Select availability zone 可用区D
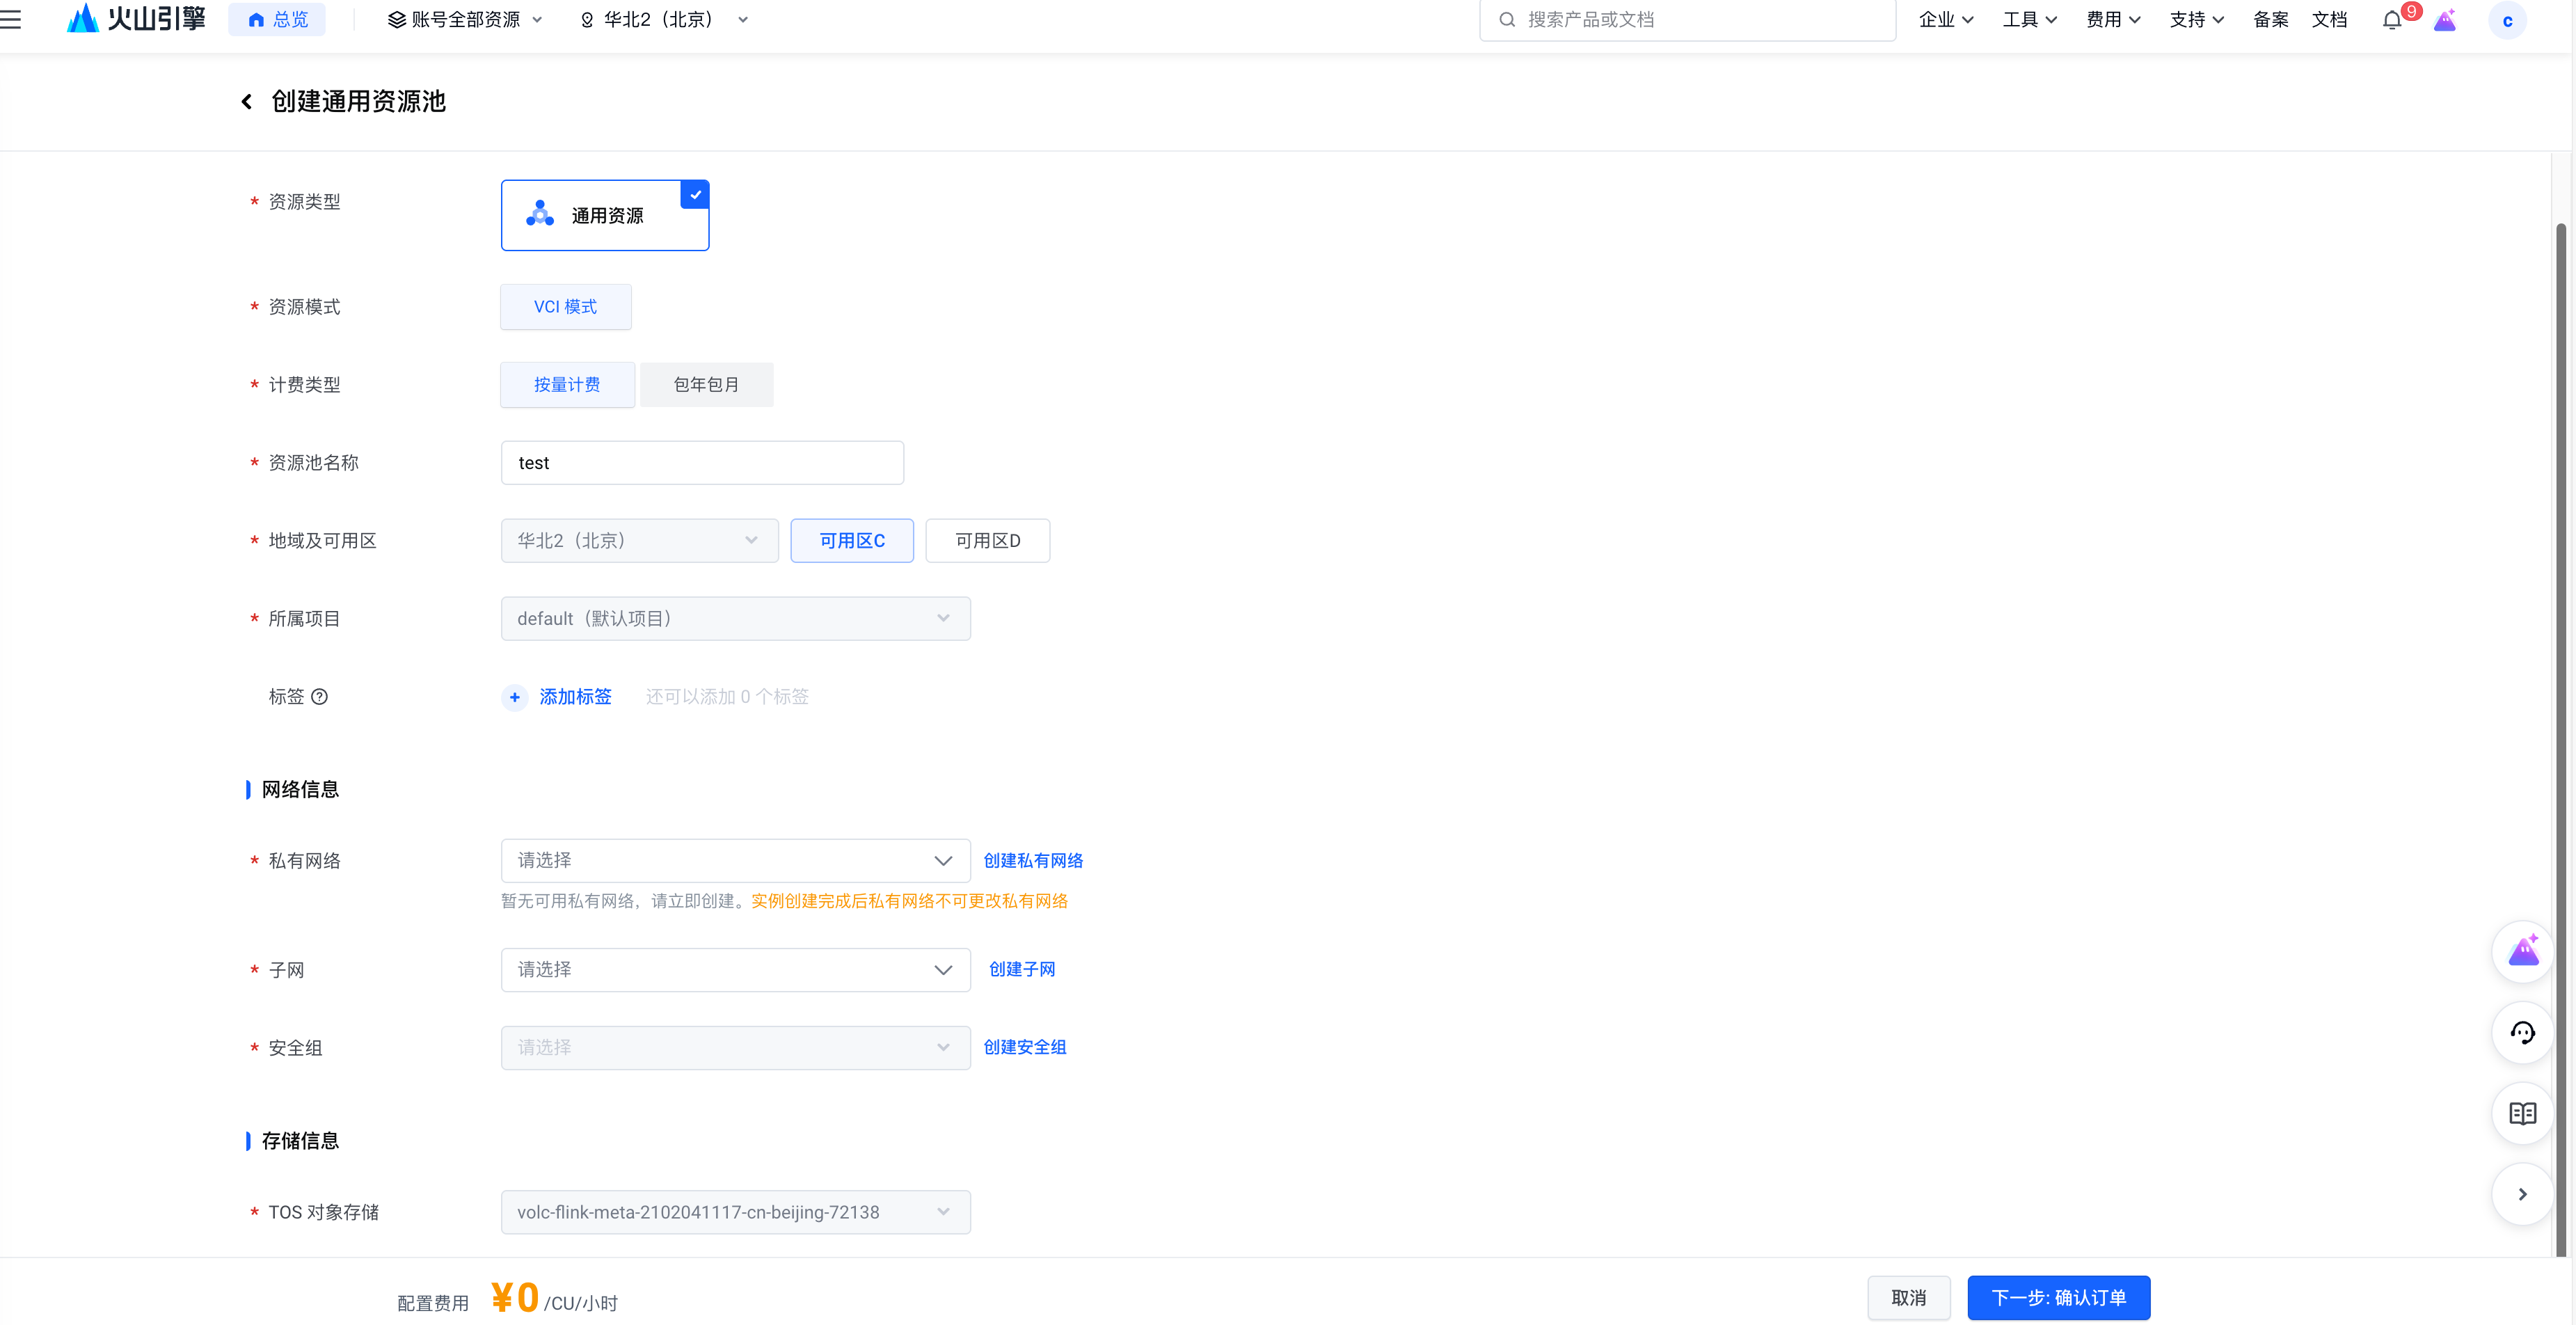The height and width of the screenshot is (1325, 2576). pos(987,541)
